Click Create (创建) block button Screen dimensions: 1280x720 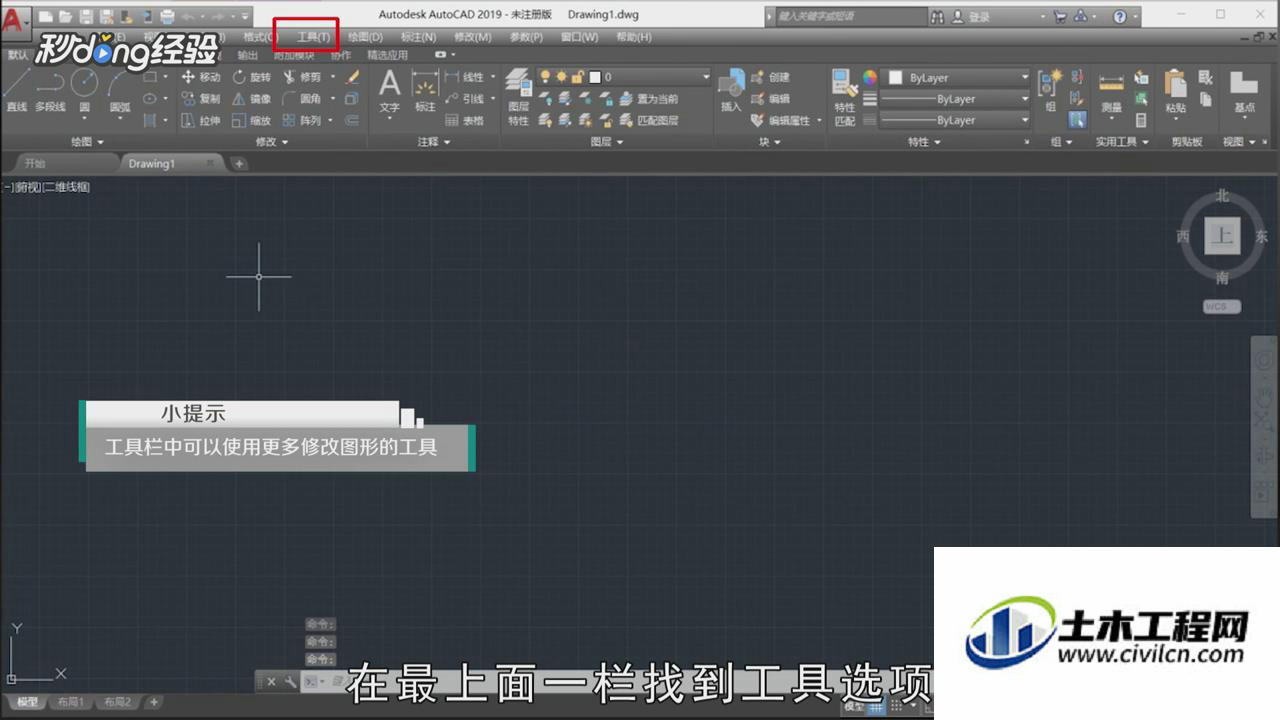pyautogui.click(x=771, y=77)
